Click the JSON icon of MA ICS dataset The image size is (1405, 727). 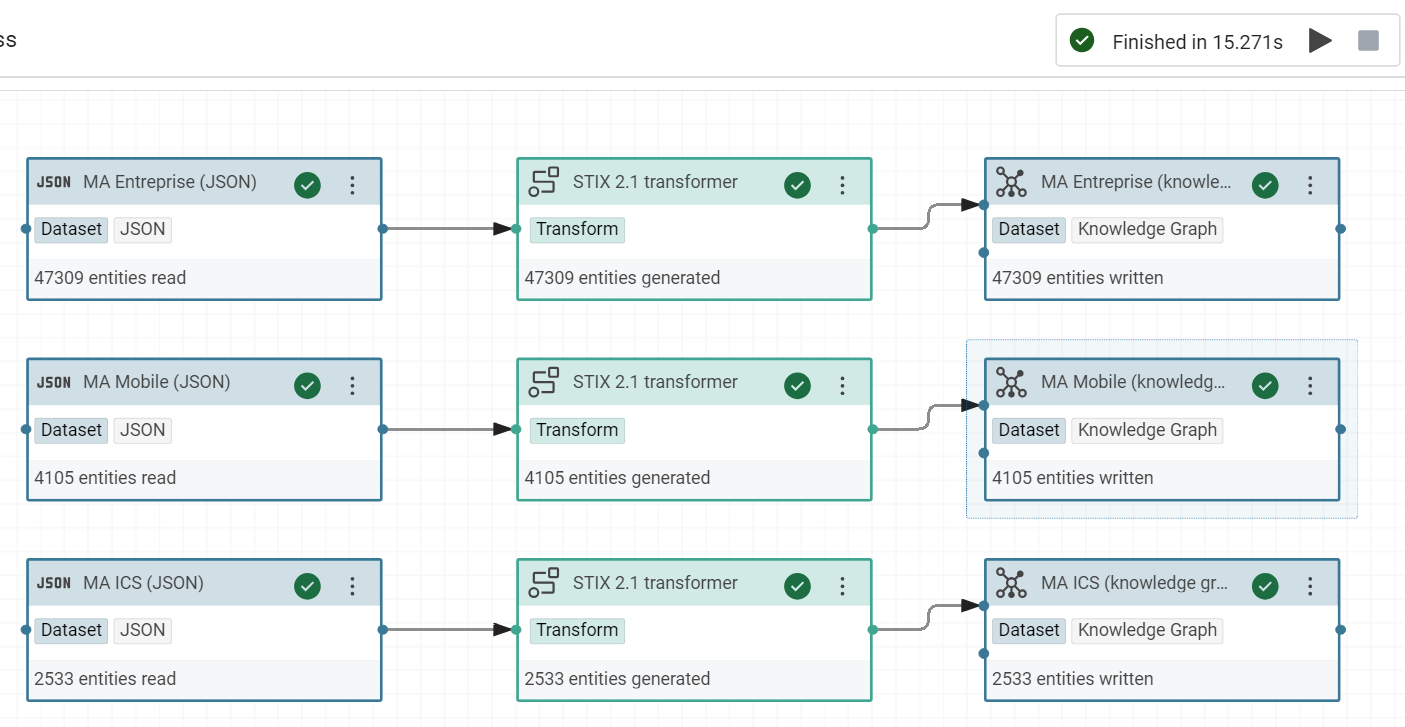(x=54, y=583)
